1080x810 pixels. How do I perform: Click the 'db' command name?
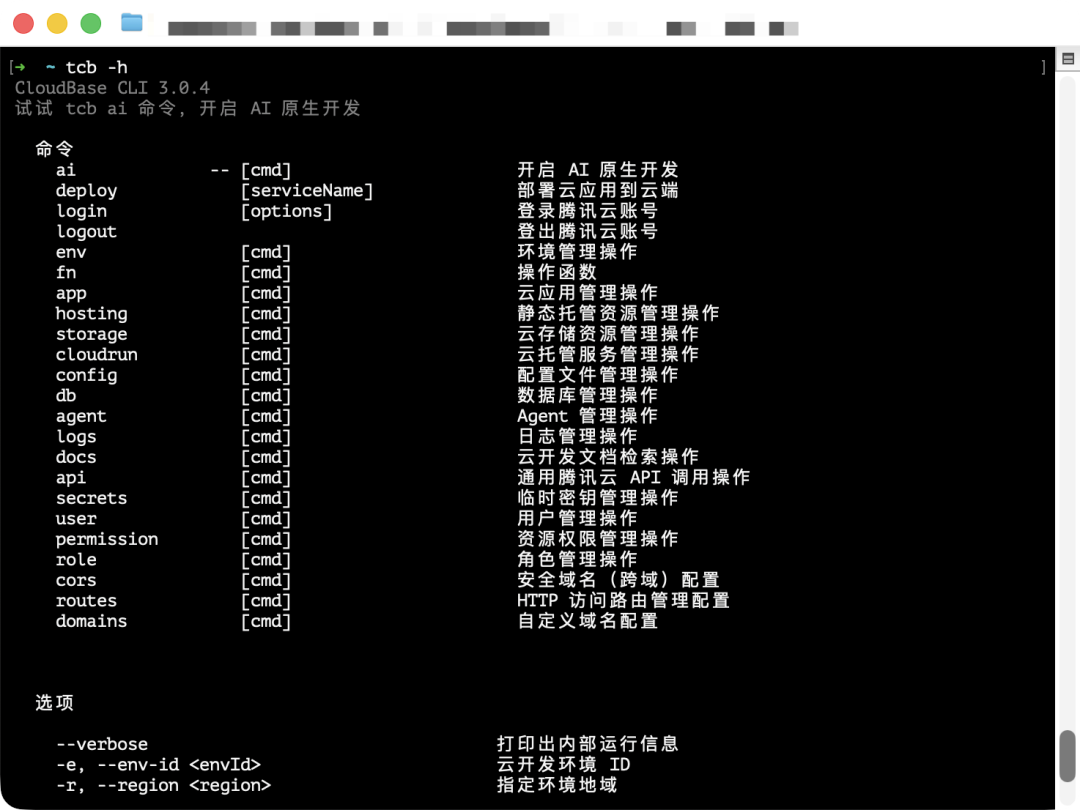pyautogui.click(x=66, y=396)
